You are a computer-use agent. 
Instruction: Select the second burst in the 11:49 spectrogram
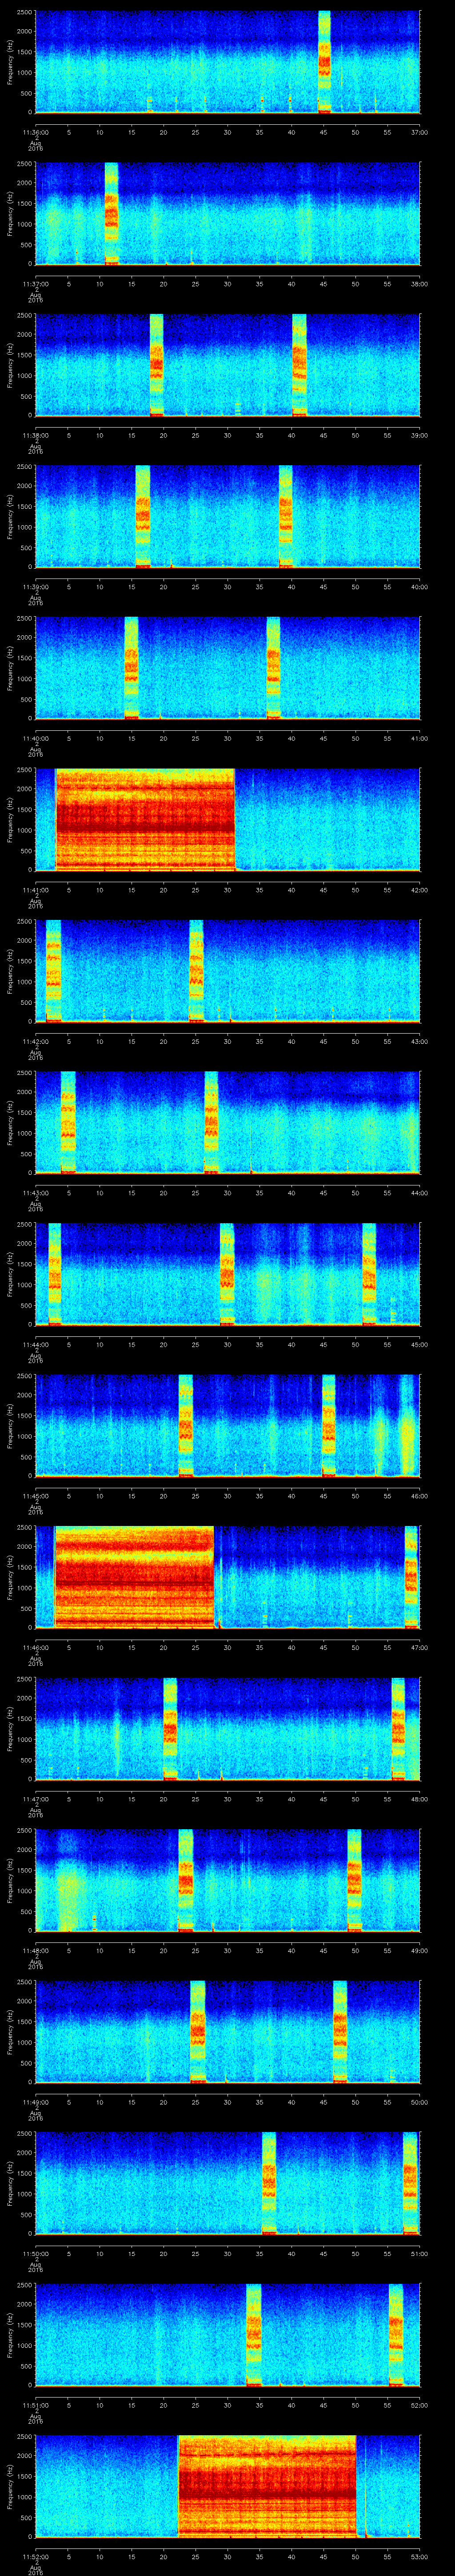(x=340, y=2031)
